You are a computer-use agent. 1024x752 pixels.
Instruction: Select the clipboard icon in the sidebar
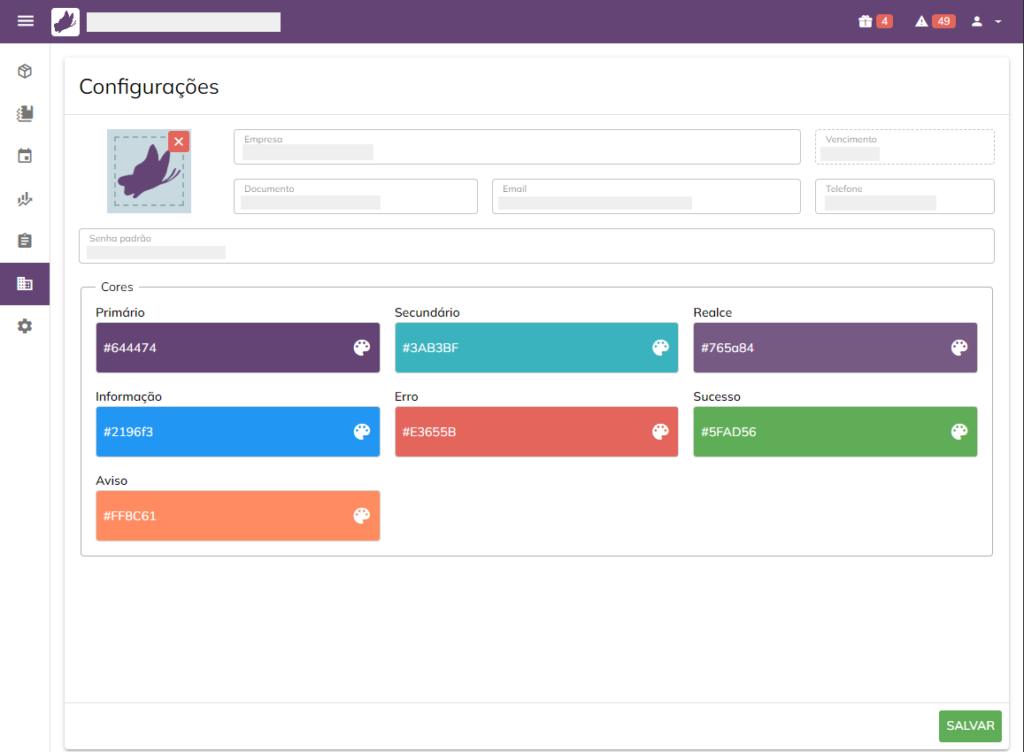[x=25, y=241]
